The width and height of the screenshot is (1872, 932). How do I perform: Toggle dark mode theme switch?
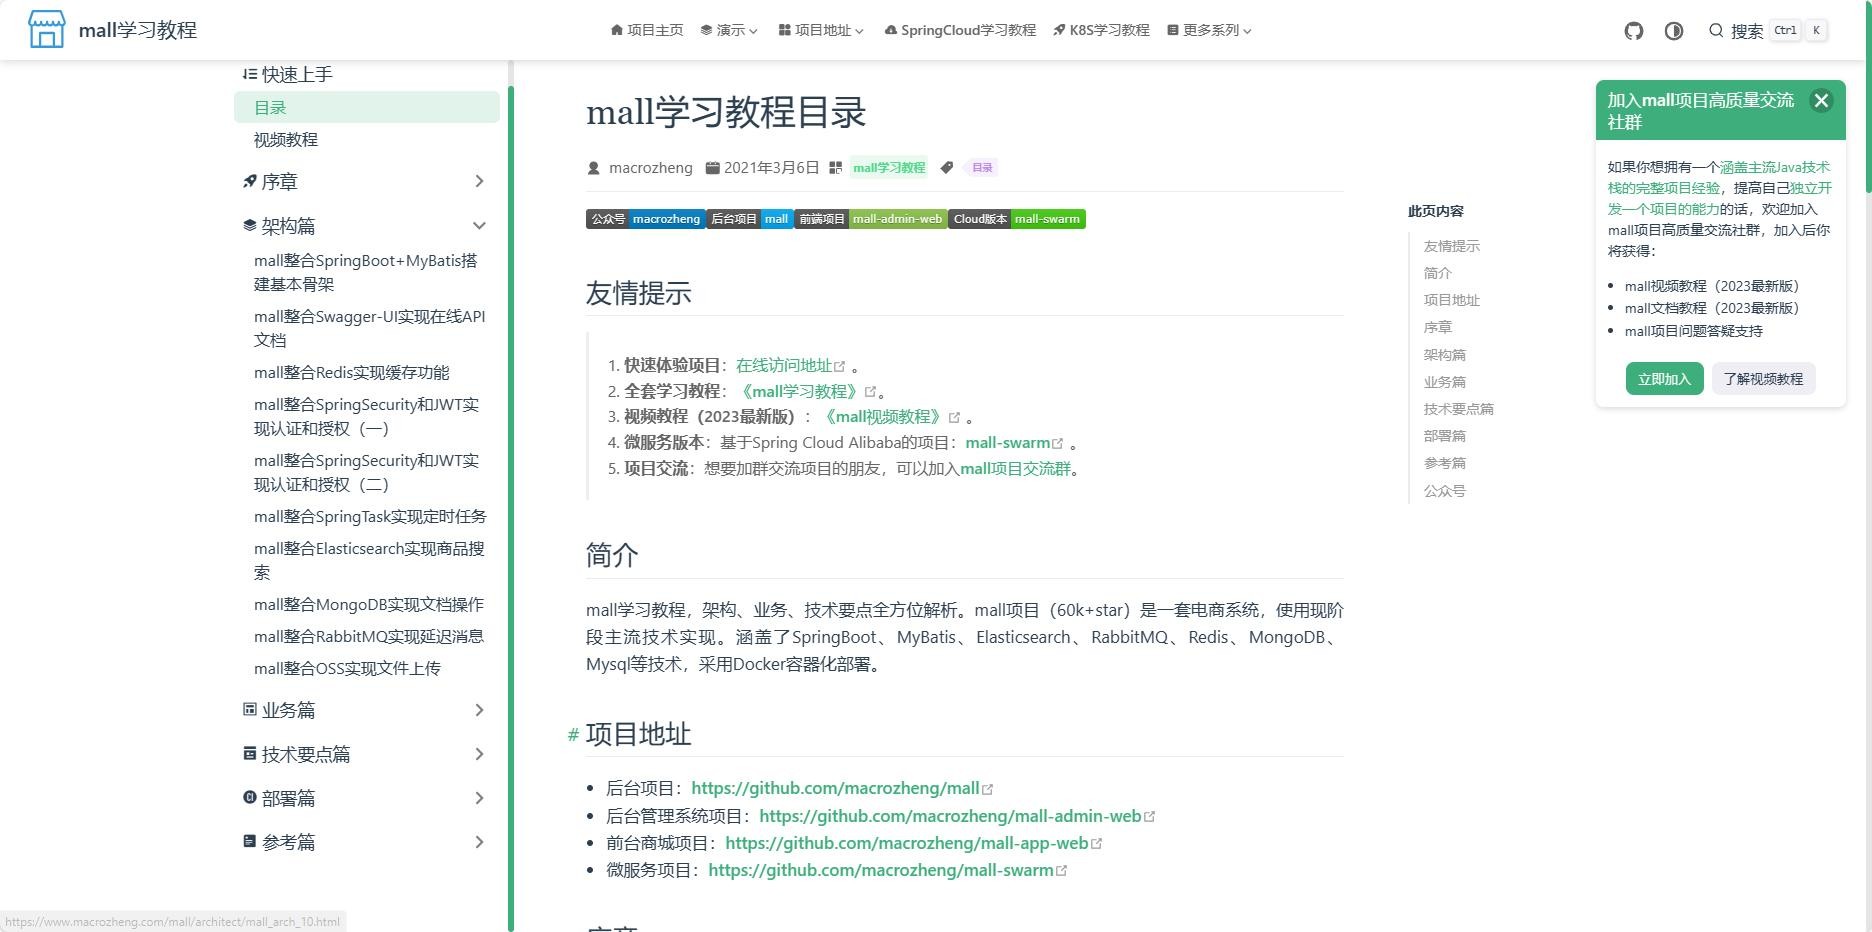[1674, 31]
